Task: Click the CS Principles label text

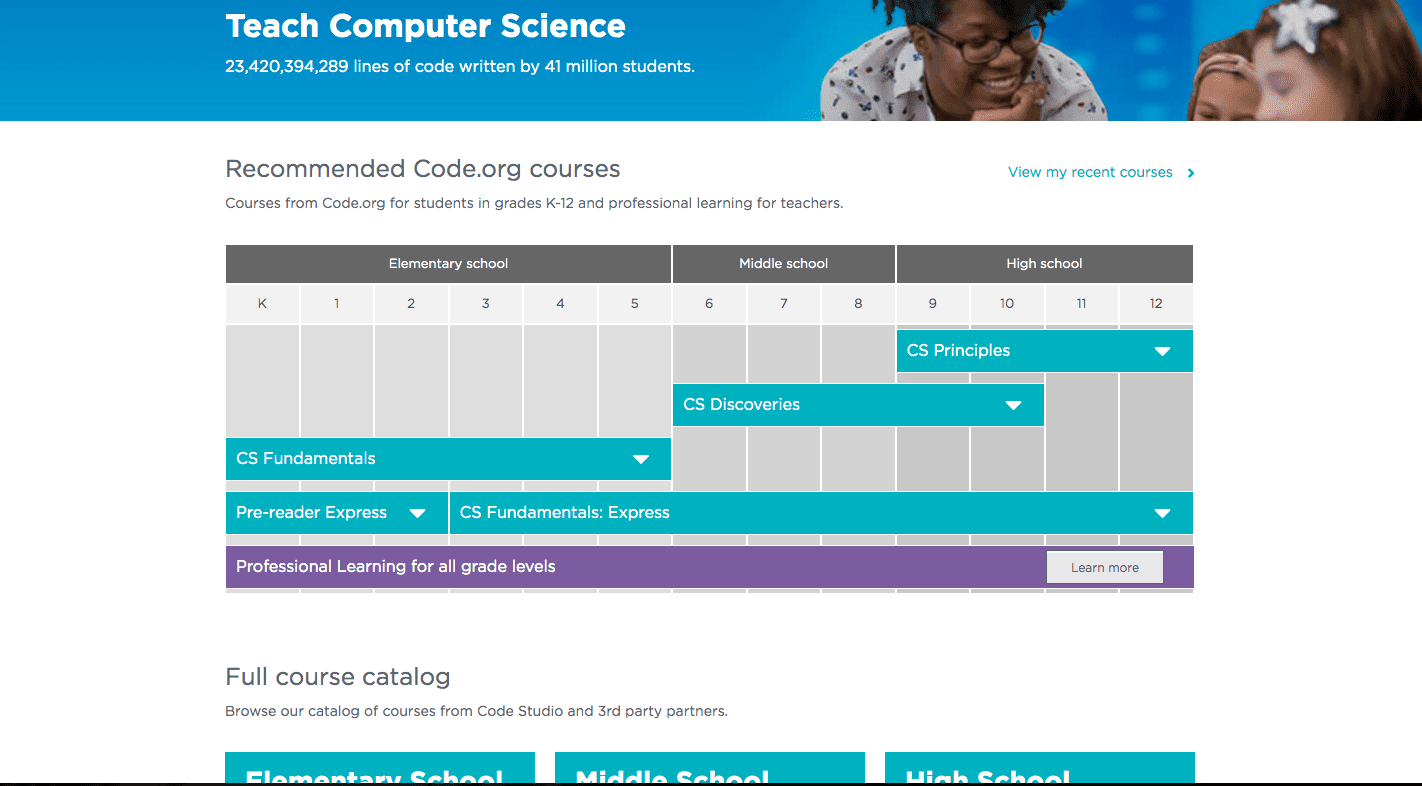Action: click(x=958, y=351)
